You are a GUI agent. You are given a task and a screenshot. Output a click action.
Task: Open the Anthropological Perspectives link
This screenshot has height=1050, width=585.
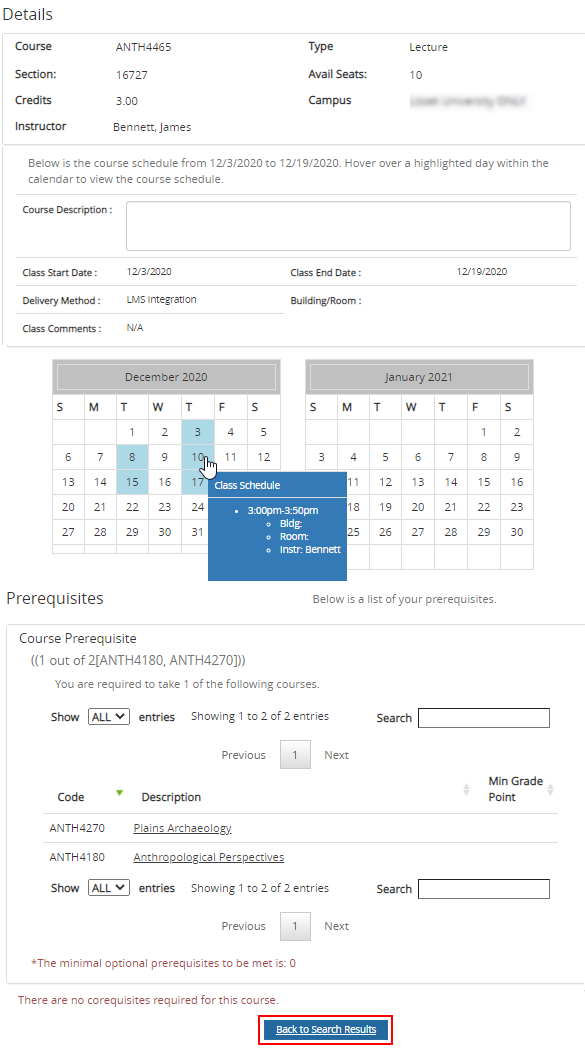pyautogui.click(x=208, y=857)
